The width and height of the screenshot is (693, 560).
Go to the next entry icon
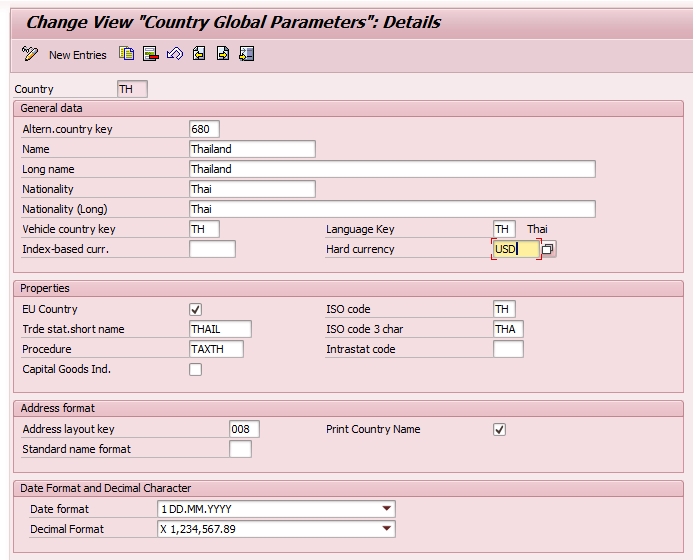[223, 53]
